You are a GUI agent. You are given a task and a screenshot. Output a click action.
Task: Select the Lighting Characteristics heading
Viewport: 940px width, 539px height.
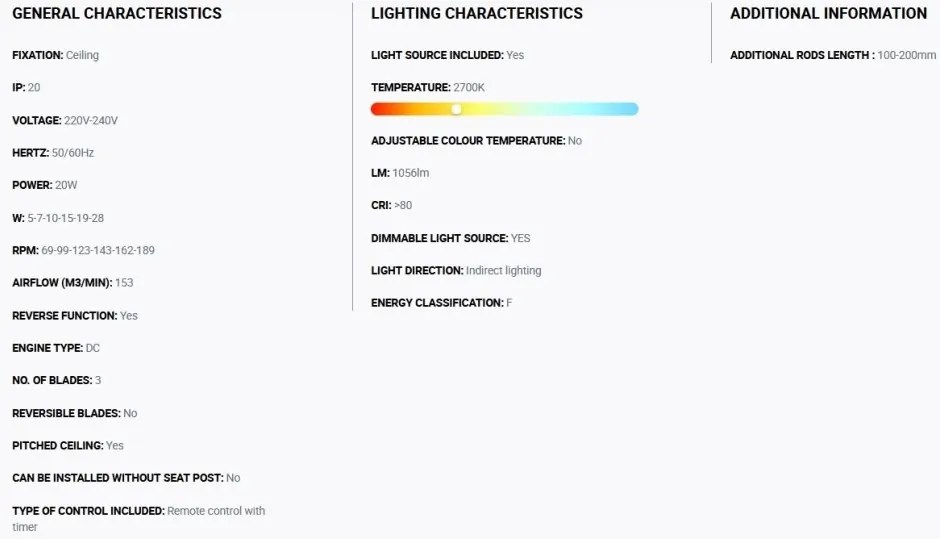477,13
